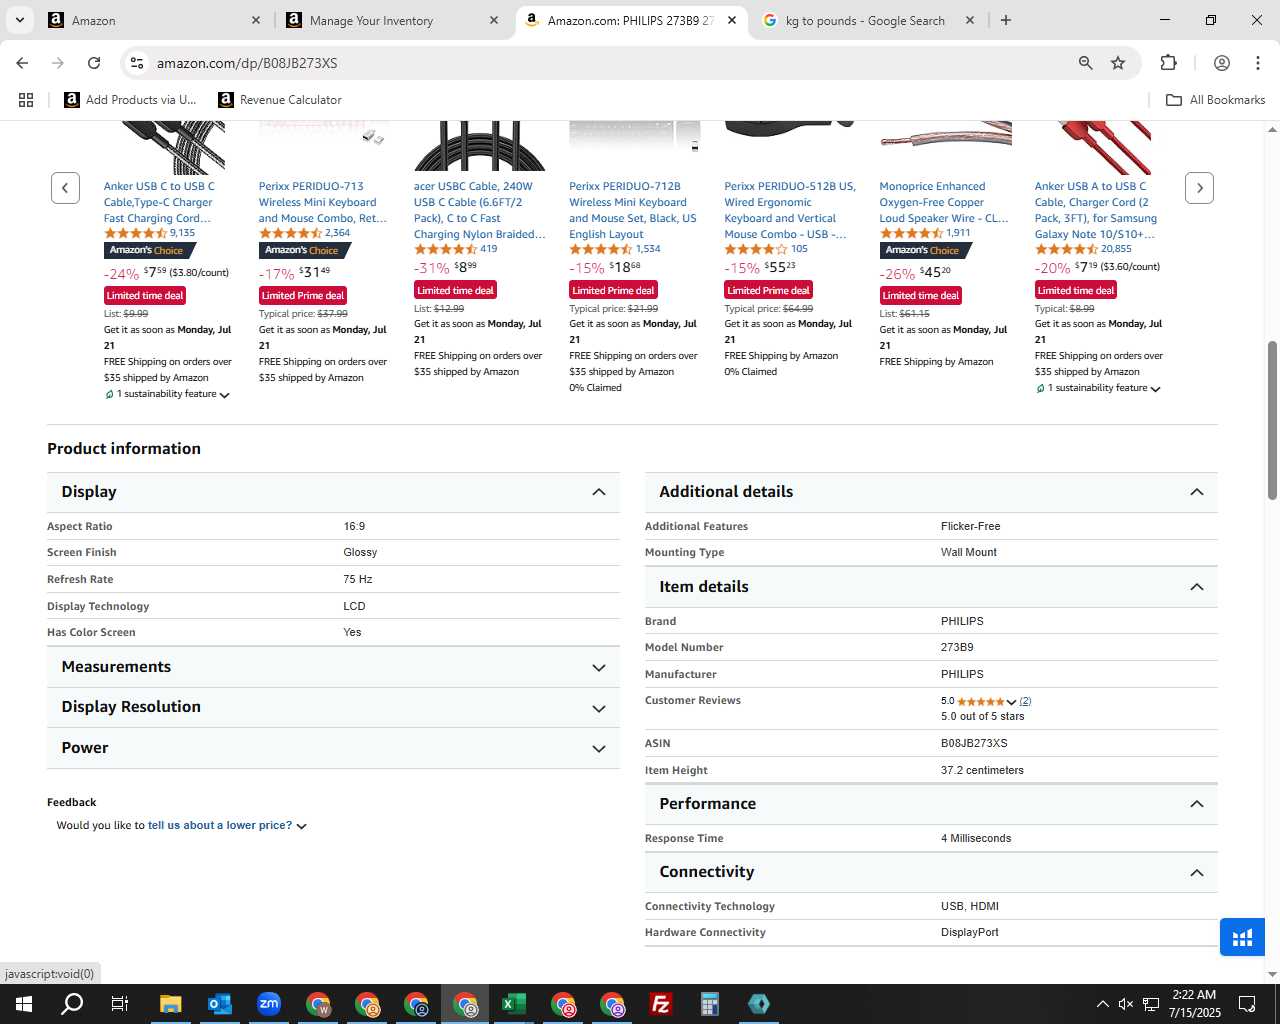Open Excel from the taskbar

coord(514,1004)
